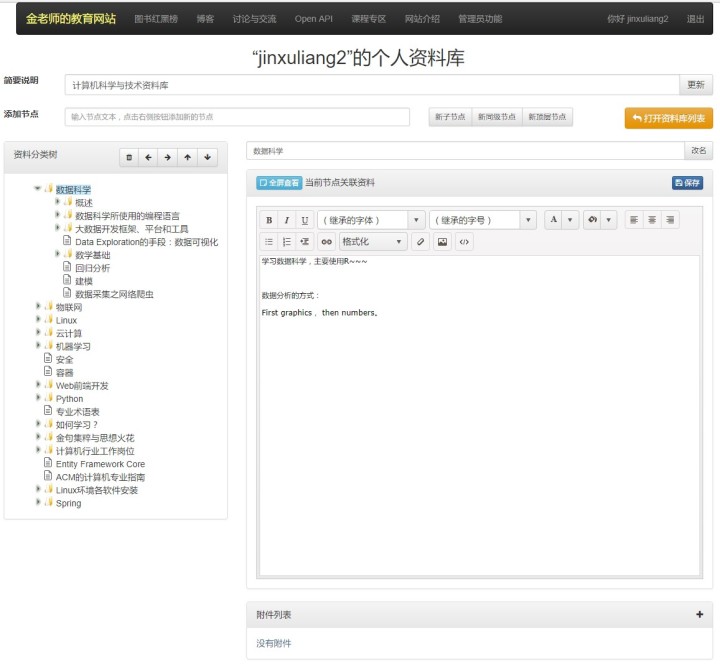Toggle italic formatting in editor
This screenshot has height=665, width=720.
coord(286,220)
